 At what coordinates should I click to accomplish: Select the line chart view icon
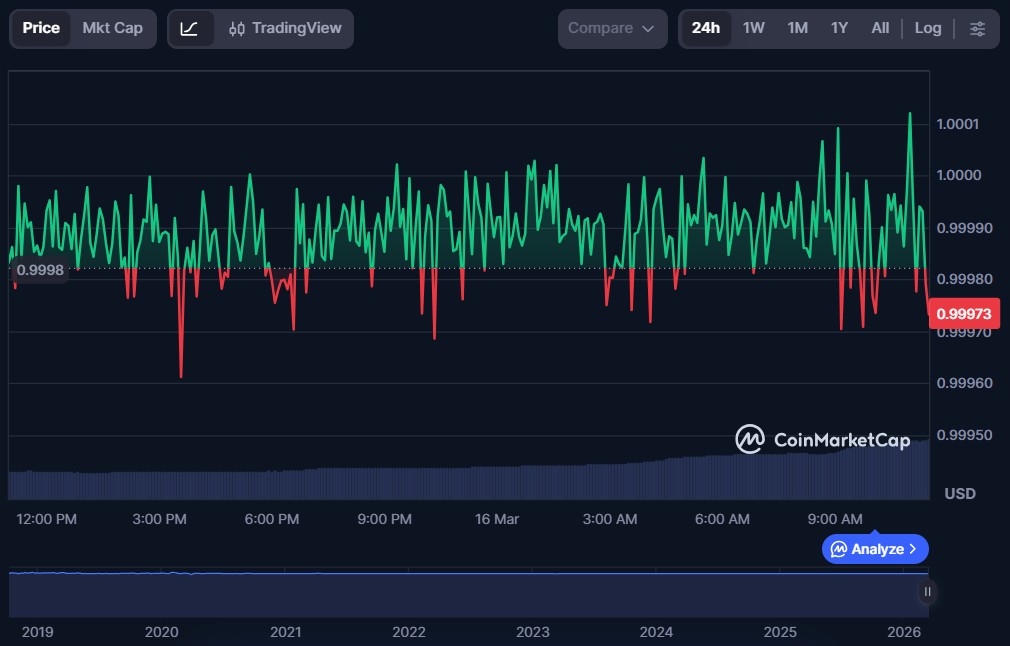pyautogui.click(x=189, y=29)
